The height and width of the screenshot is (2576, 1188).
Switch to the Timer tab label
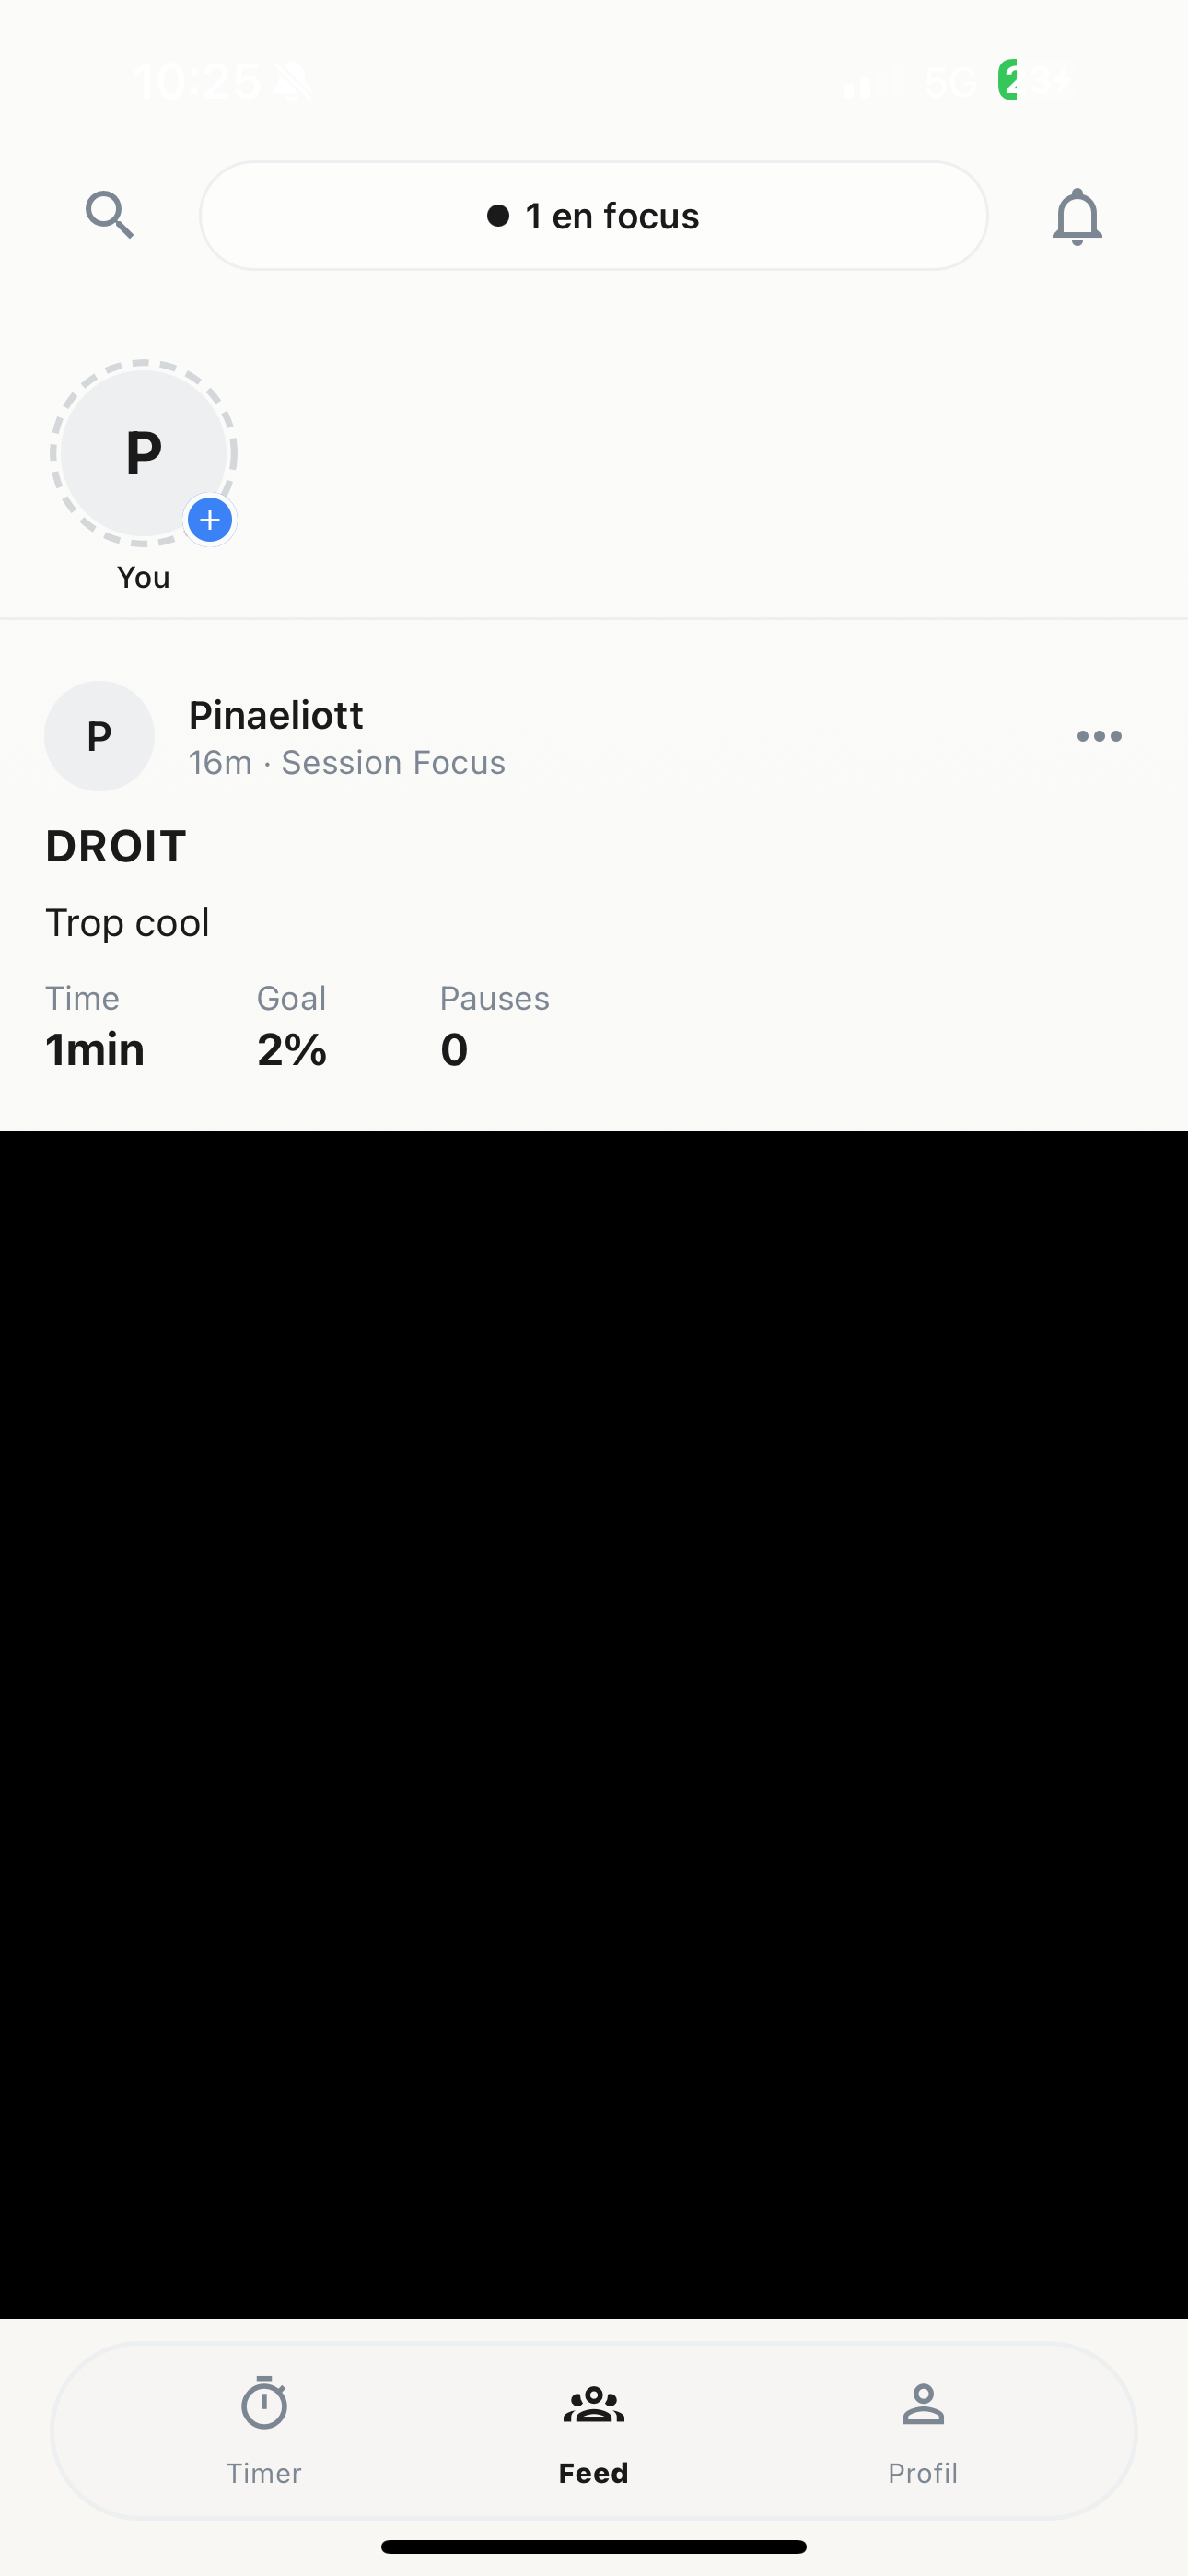coord(264,2473)
